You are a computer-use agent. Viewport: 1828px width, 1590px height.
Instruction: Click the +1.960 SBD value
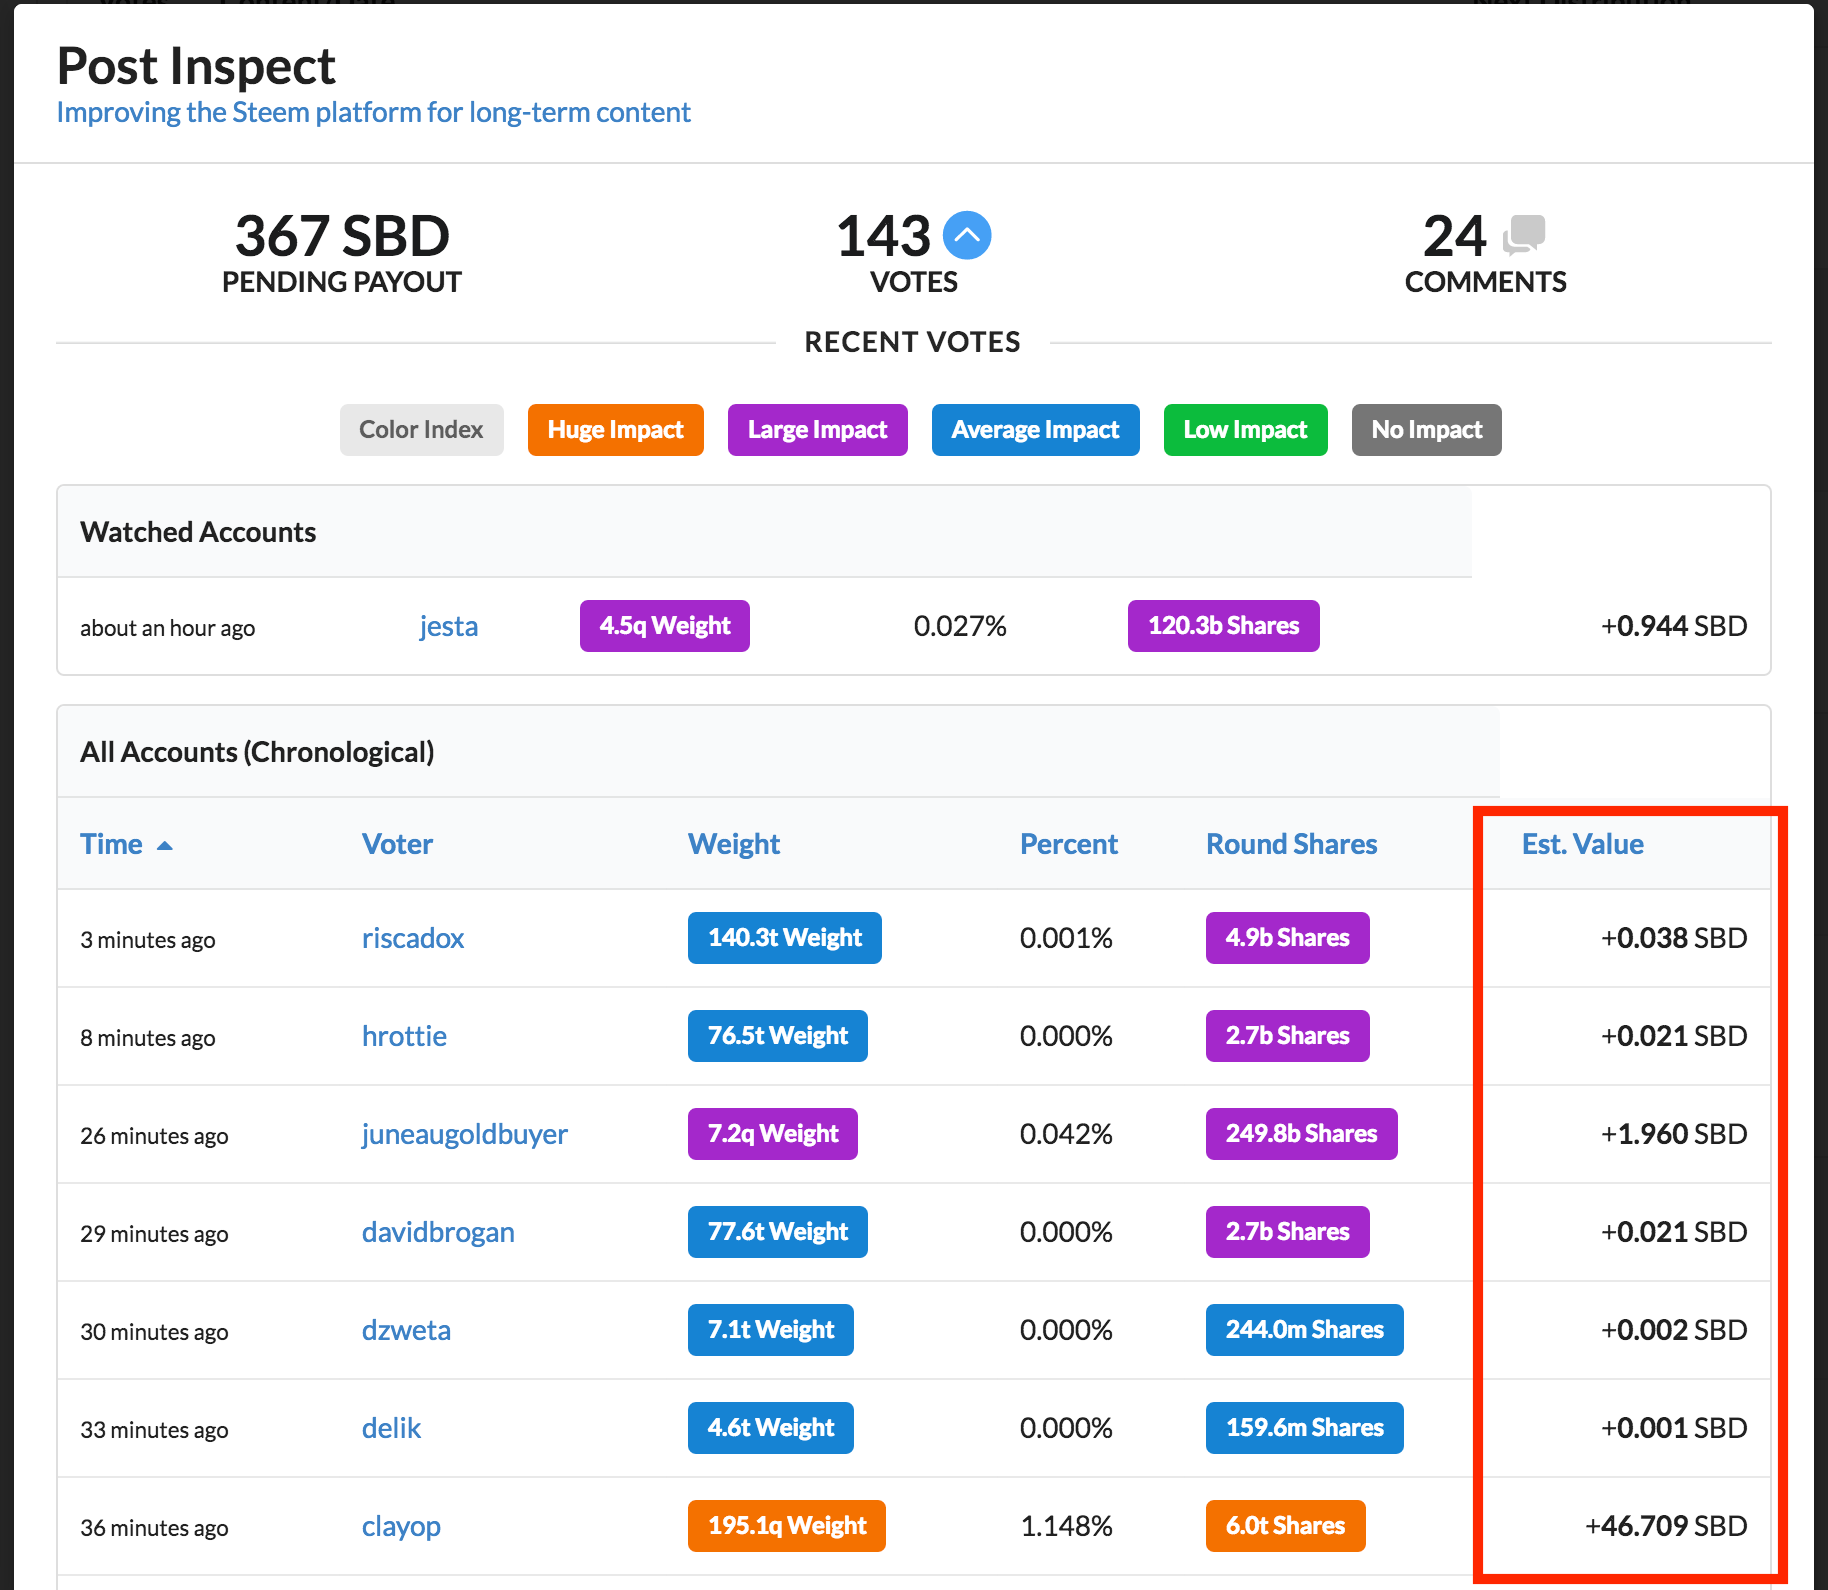pyautogui.click(x=1674, y=1134)
